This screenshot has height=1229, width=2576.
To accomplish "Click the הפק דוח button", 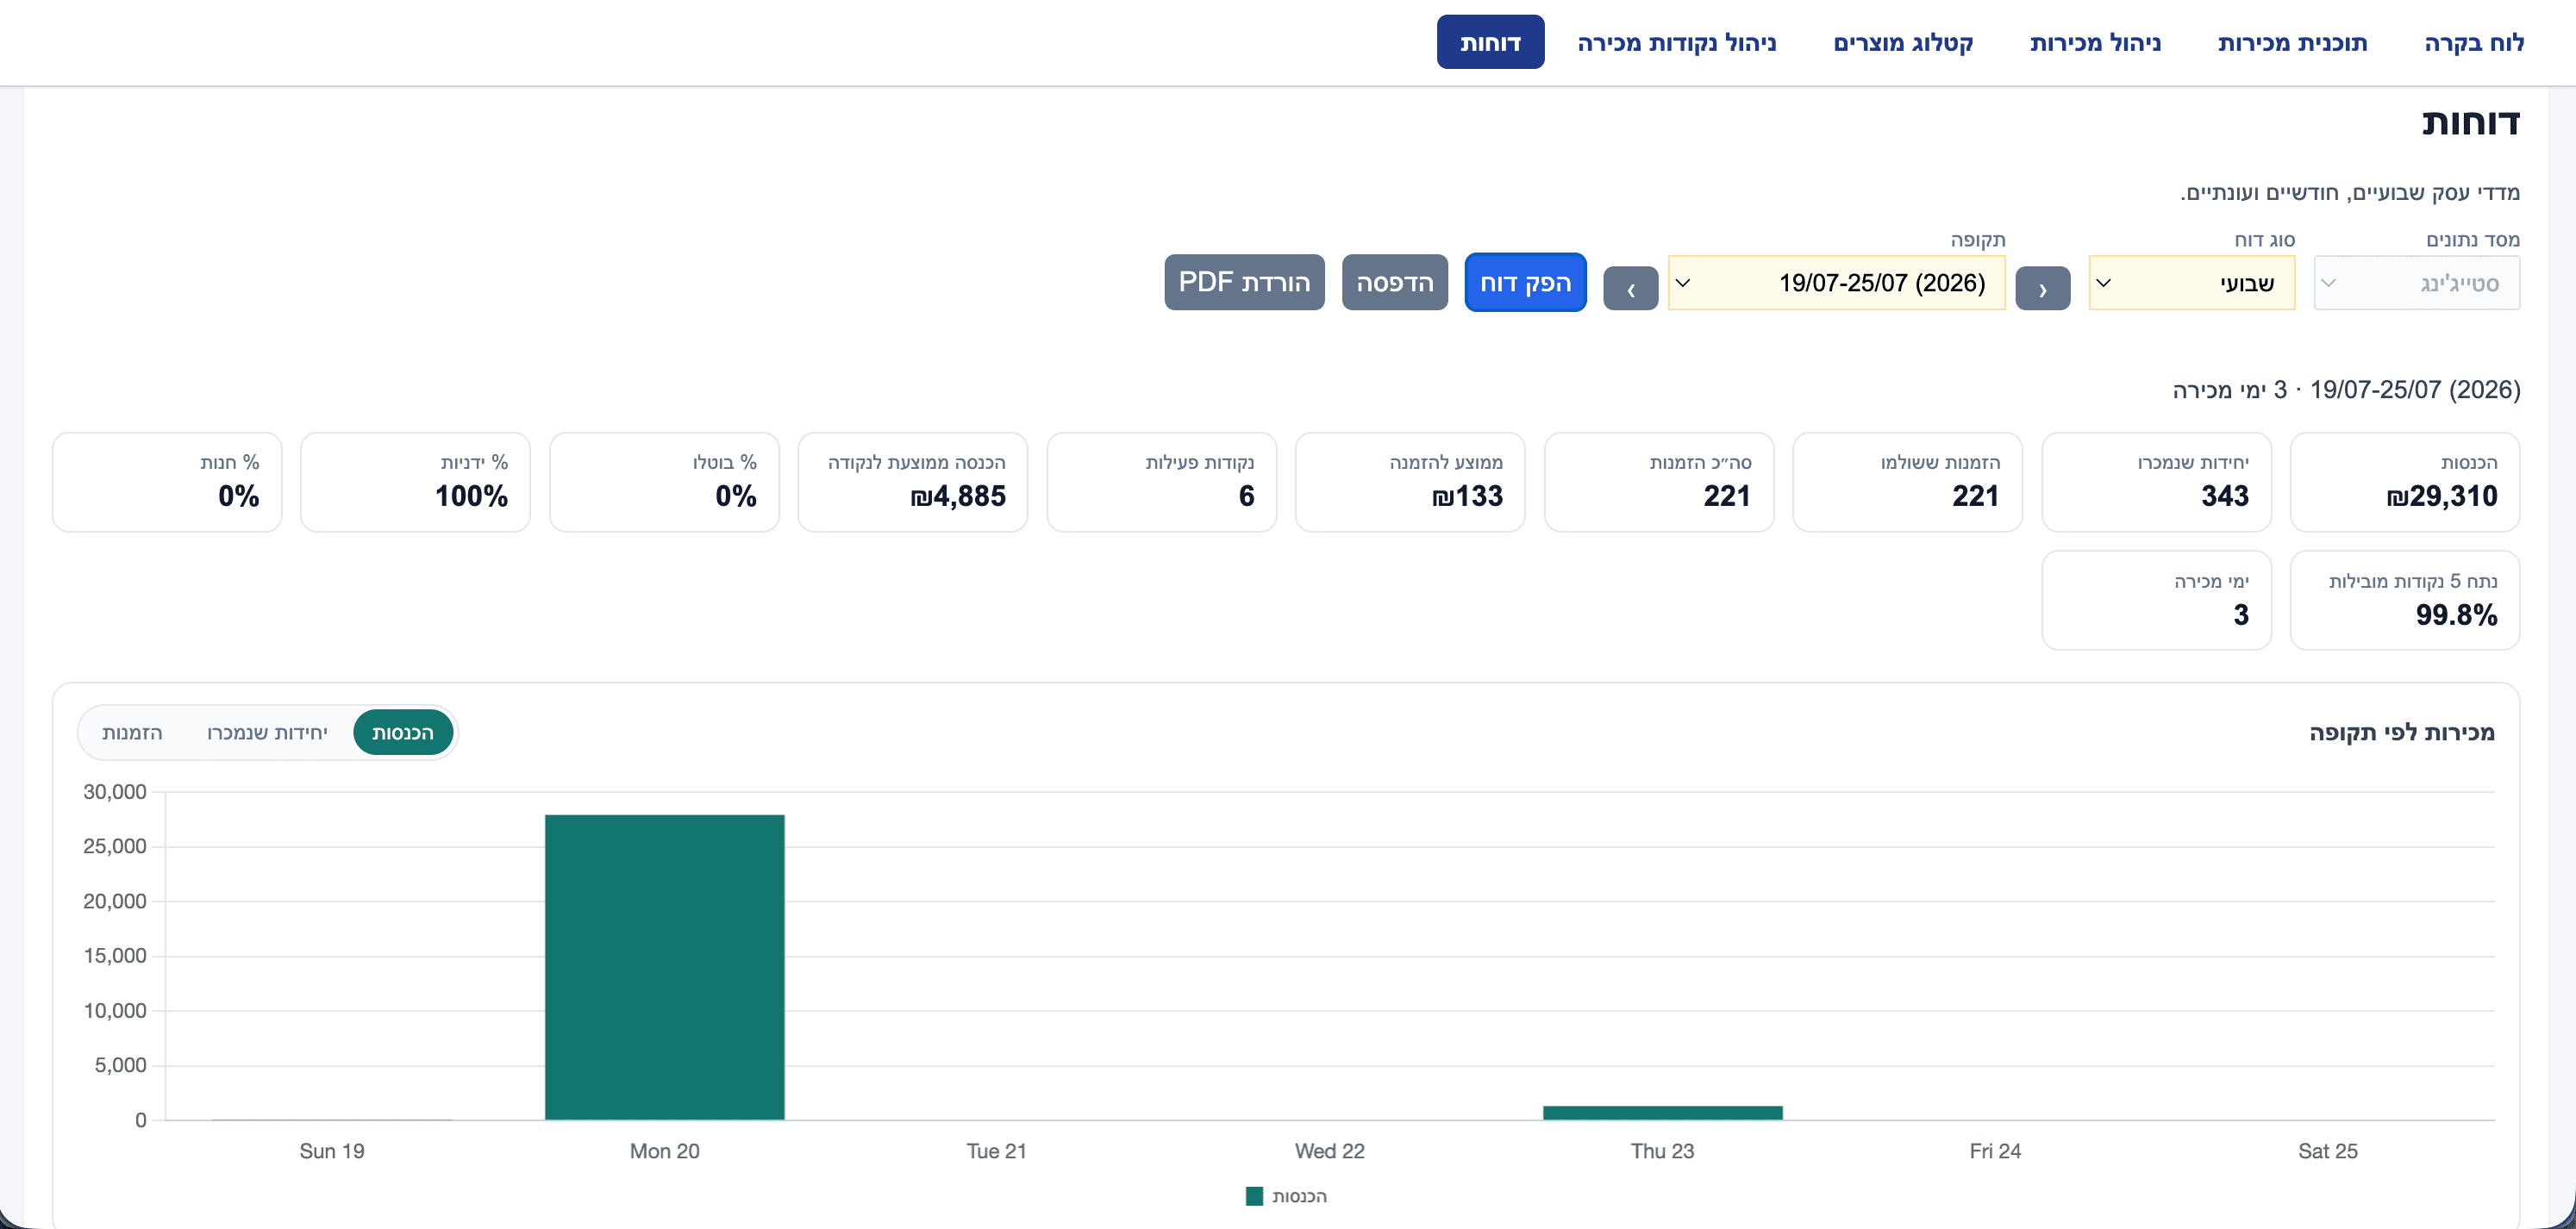I will (x=1525, y=283).
